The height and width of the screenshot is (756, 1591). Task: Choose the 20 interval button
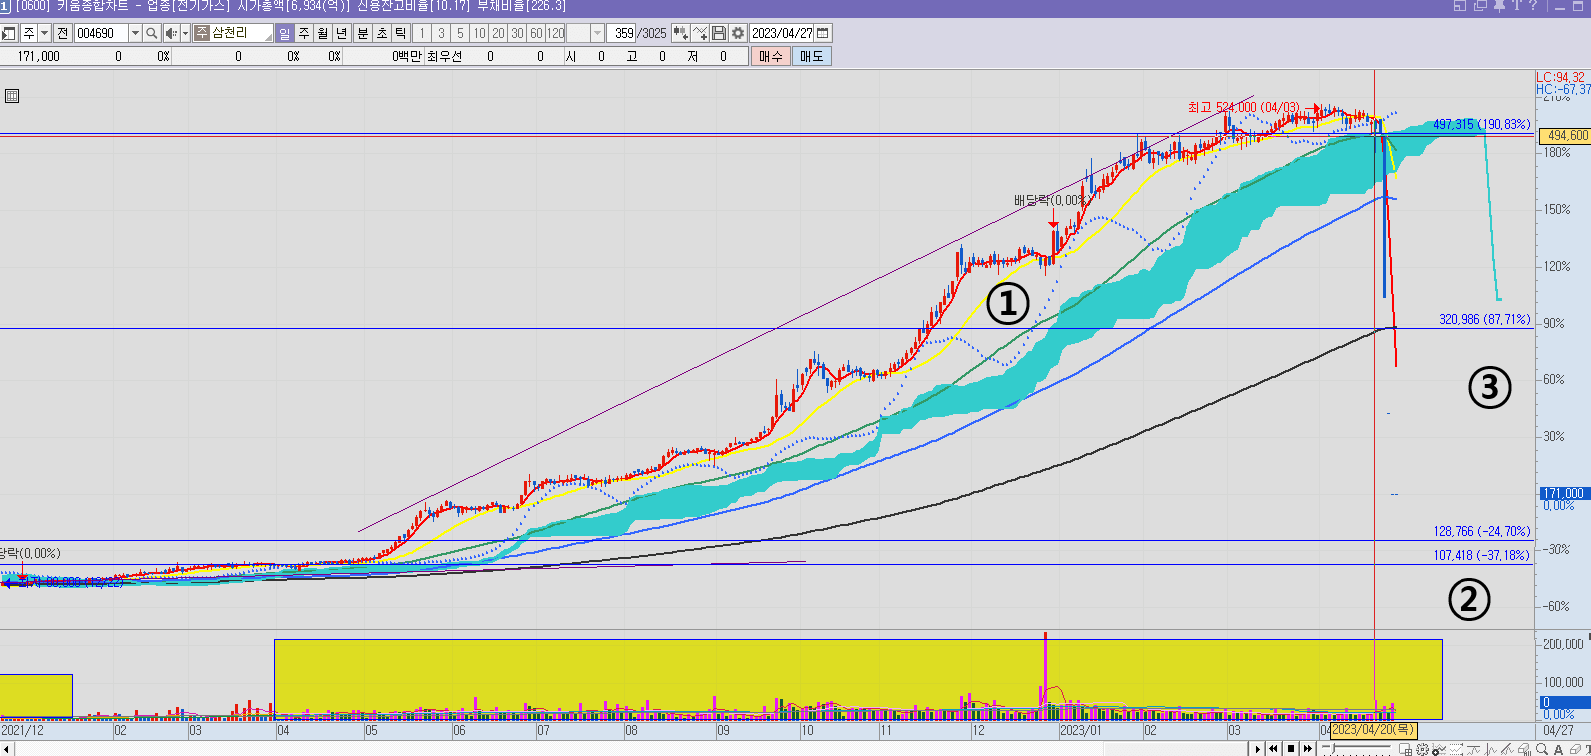[x=498, y=33]
